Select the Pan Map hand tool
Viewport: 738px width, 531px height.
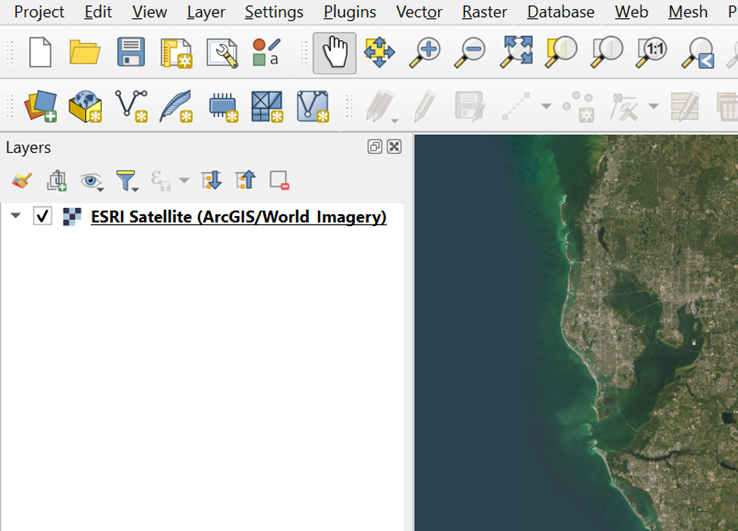[x=334, y=53]
